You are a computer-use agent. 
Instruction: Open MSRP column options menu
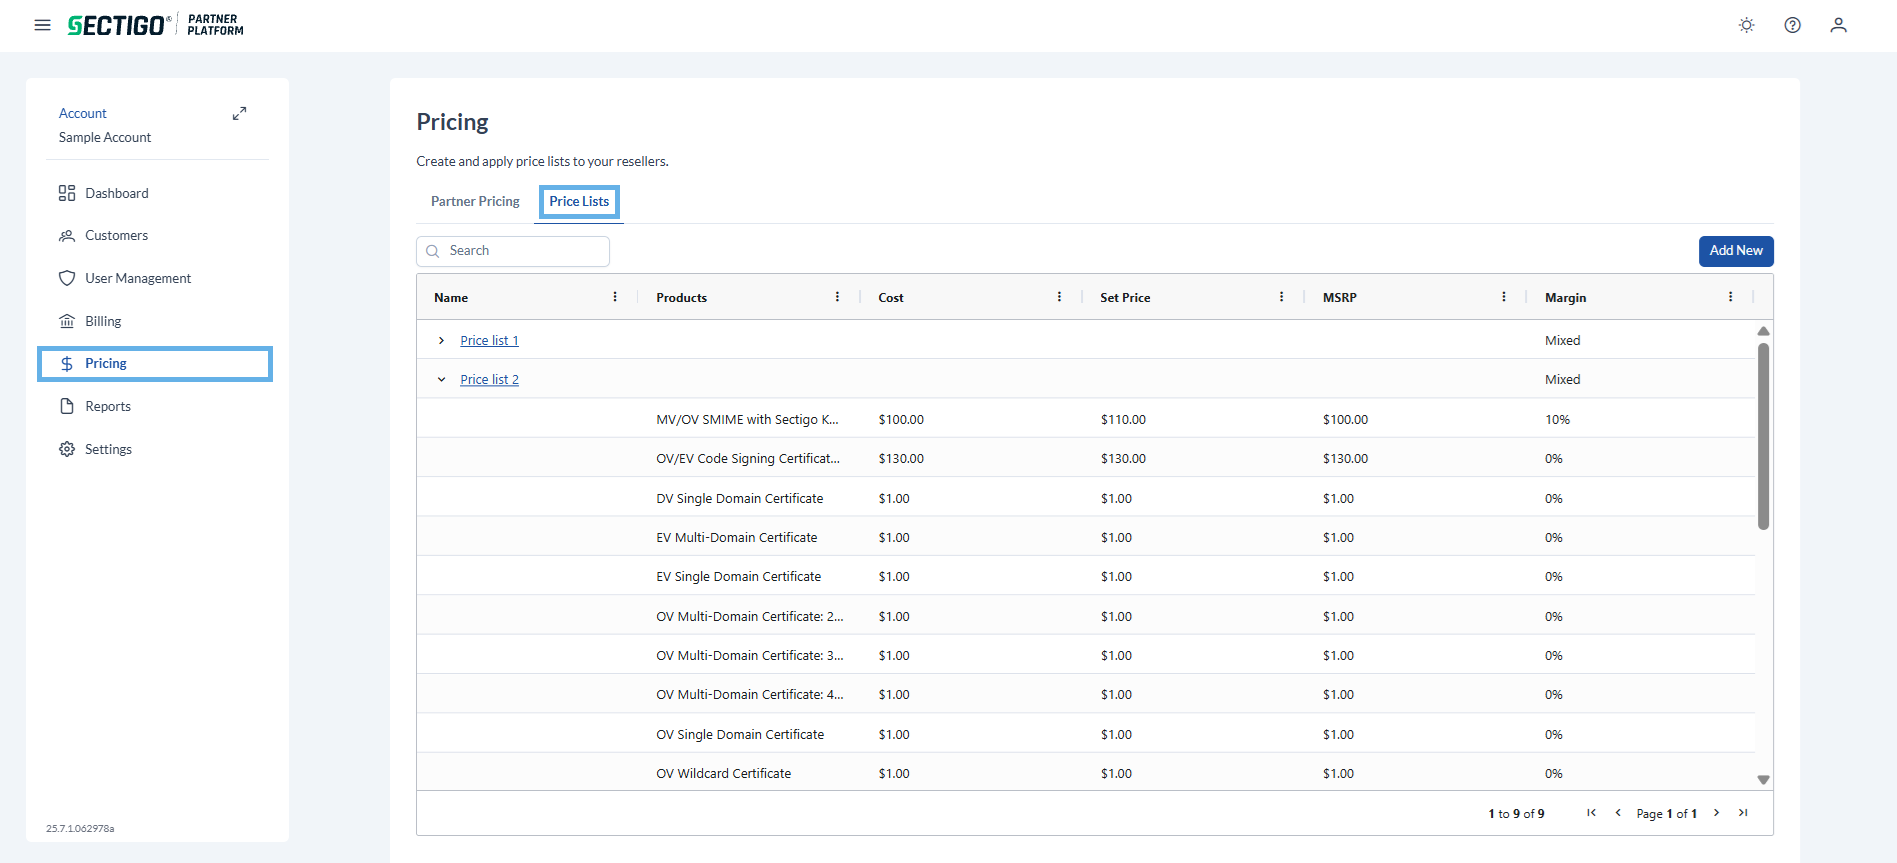pos(1503,297)
